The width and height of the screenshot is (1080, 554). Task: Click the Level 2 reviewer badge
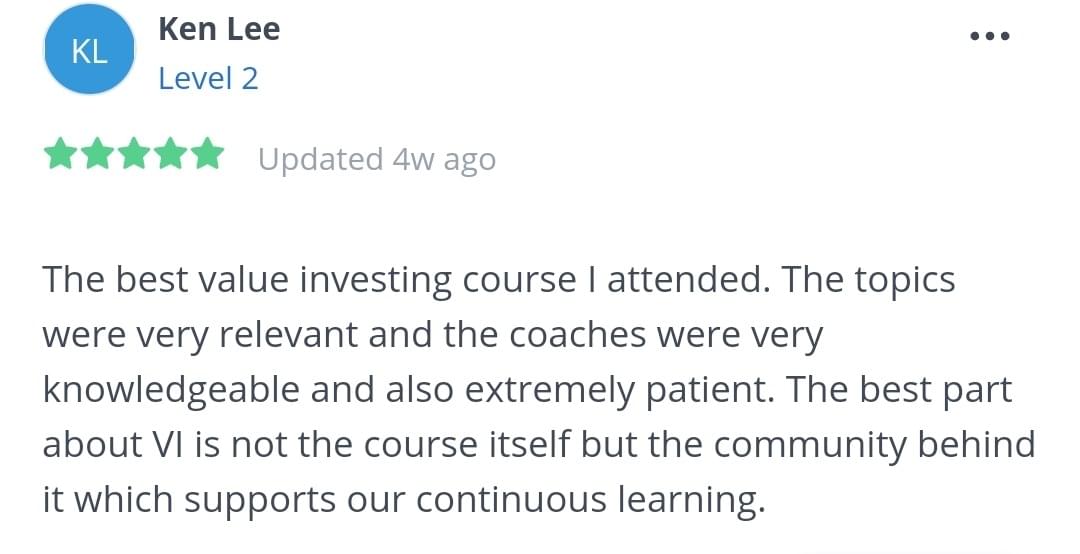(208, 78)
